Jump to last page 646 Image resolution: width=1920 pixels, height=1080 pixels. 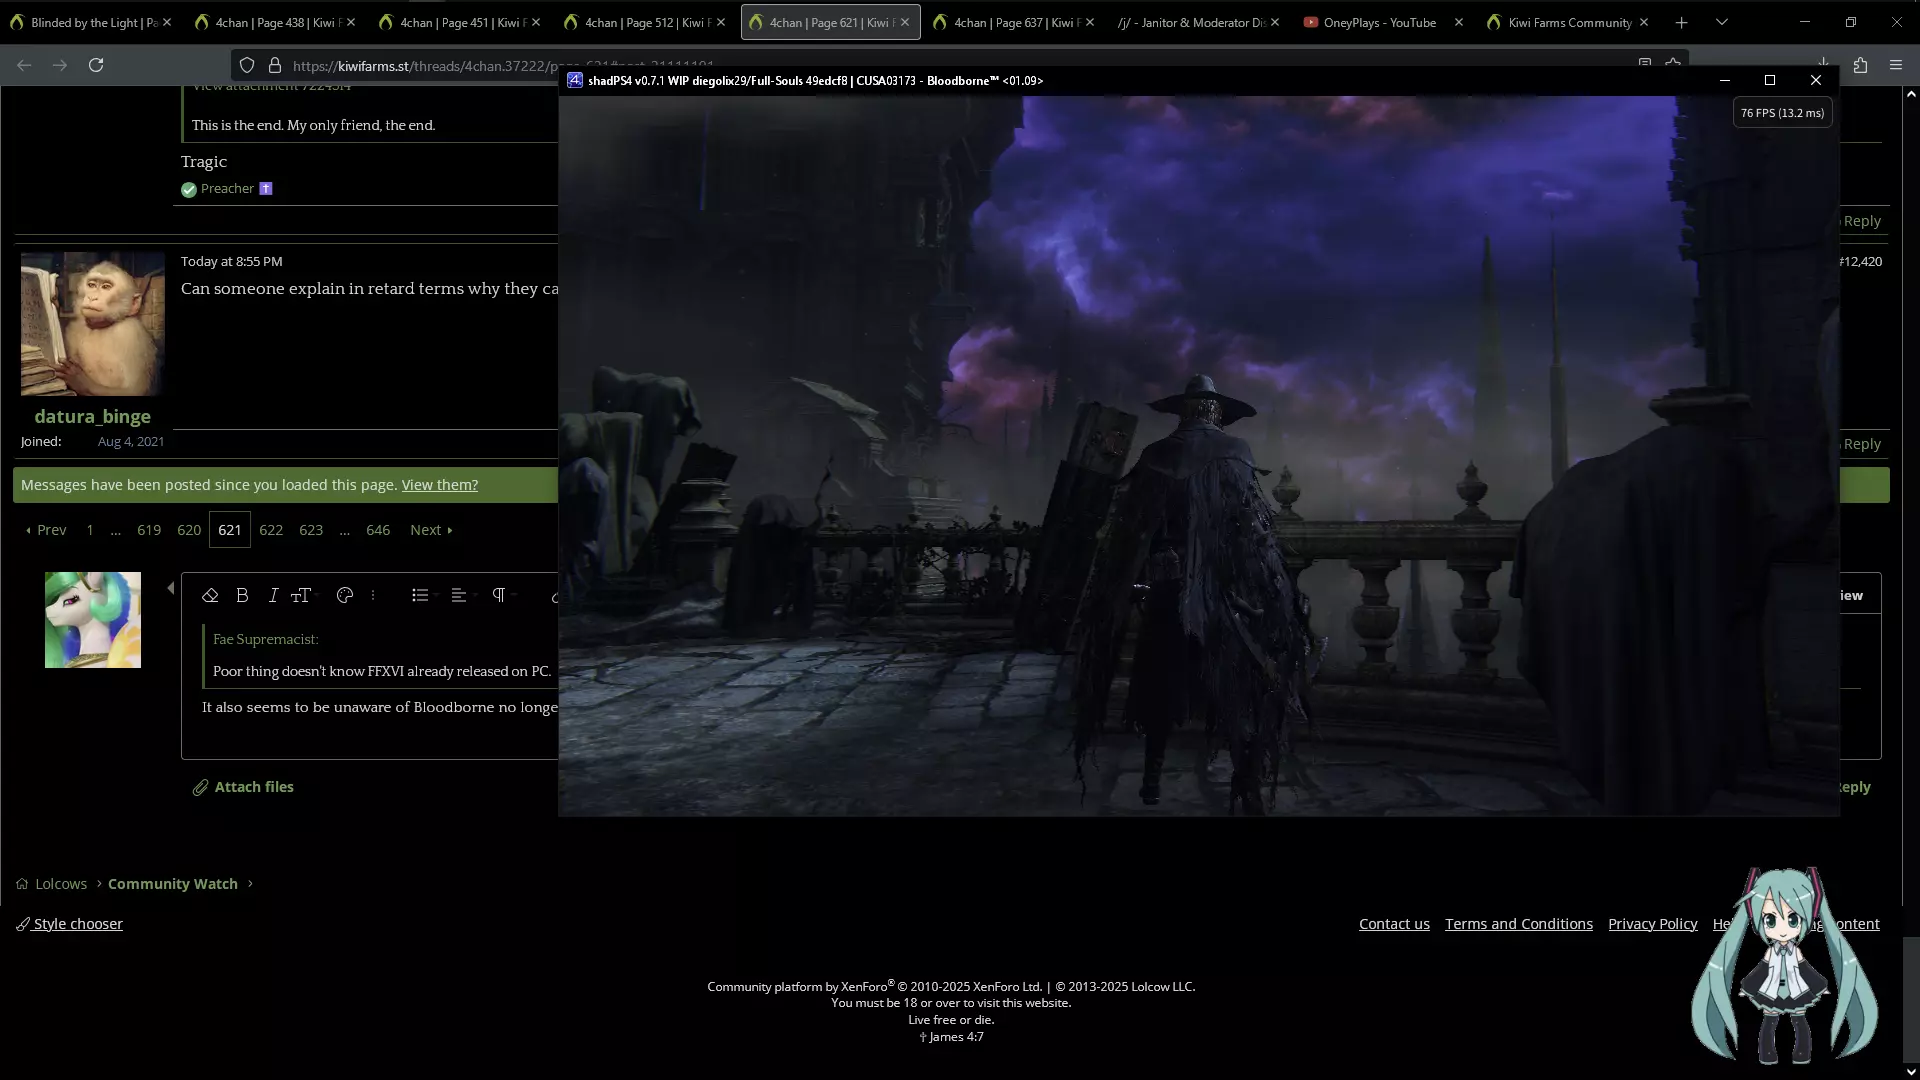click(x=378, y=530)
